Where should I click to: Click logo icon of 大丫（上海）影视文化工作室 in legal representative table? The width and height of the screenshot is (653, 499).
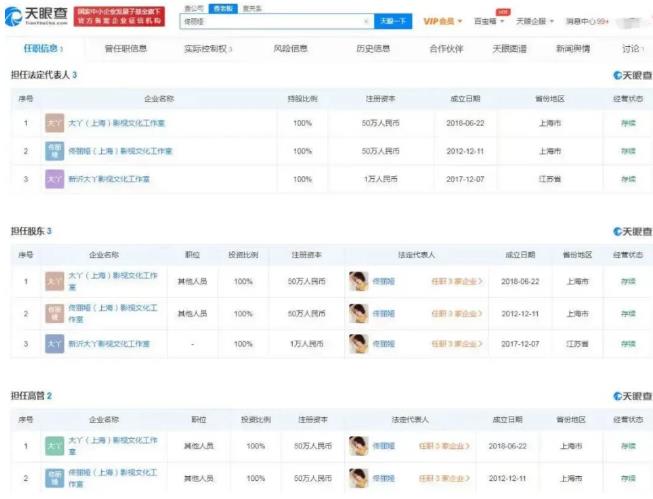tap(55, 123)
